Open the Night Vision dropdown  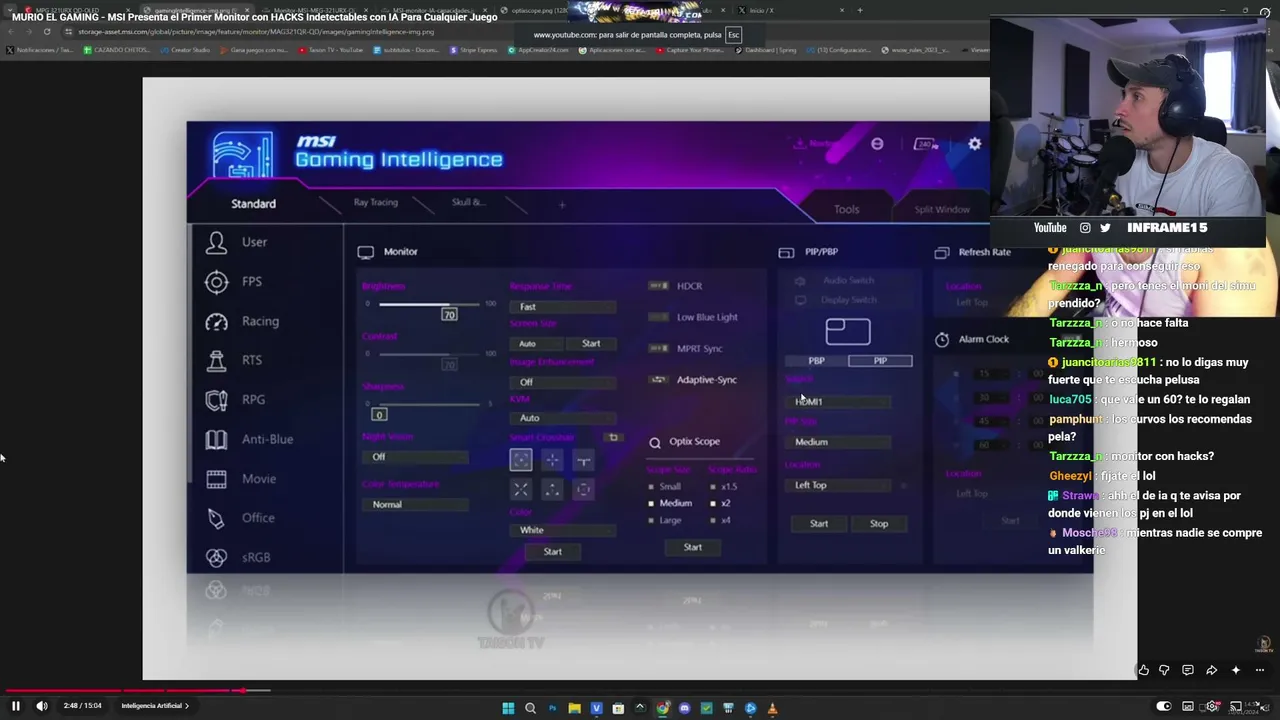tap(415, 457)
